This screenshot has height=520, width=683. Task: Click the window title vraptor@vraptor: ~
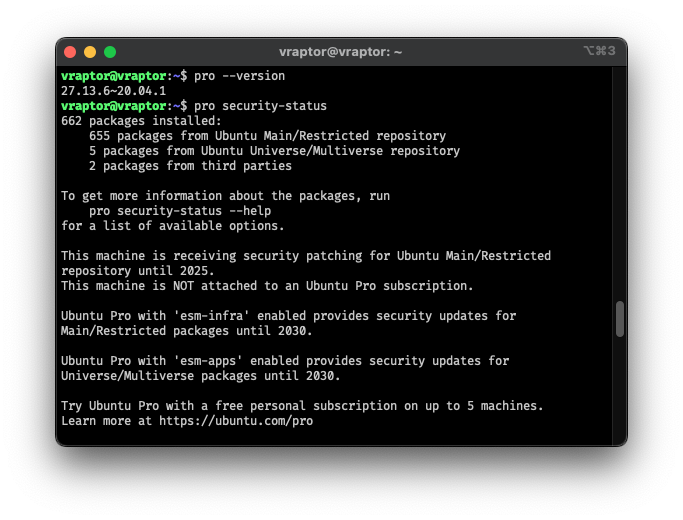point(340,52)
